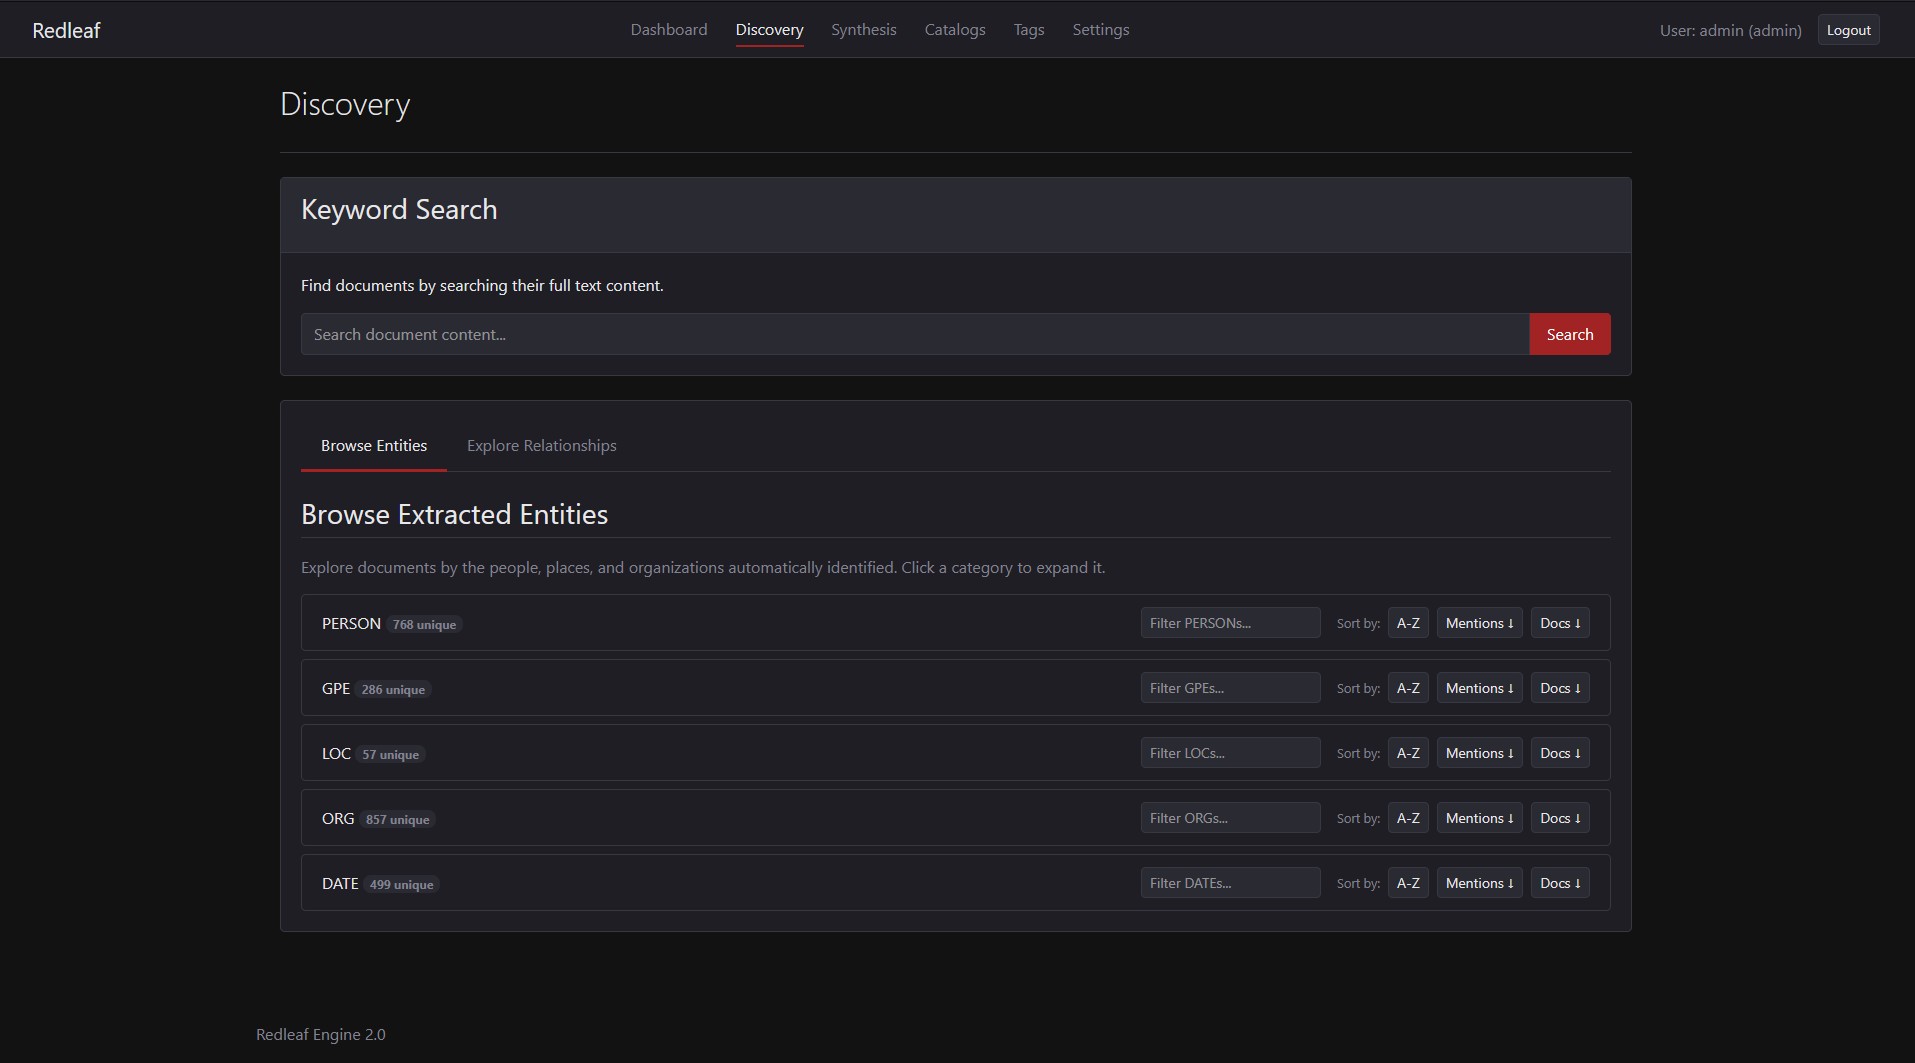Expand the PERSON entity category
This screenshot has width=1915, height=1063.
click(351, 623)
